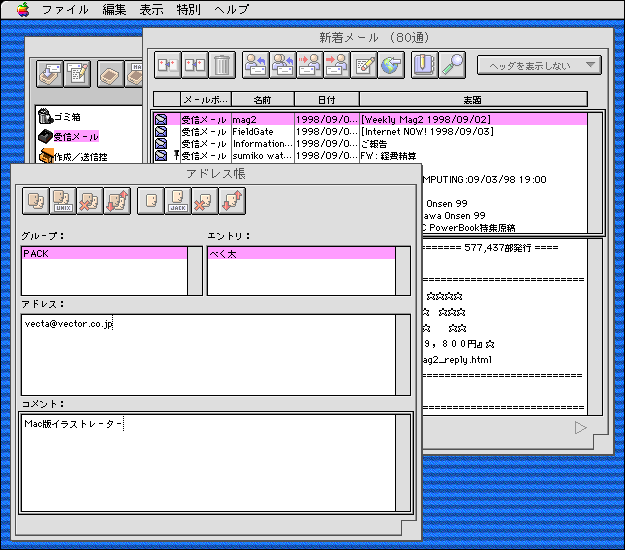Click envelope icon on the FieldGate row
Viewport: 625px width, 550px height.
pos(161,132)
